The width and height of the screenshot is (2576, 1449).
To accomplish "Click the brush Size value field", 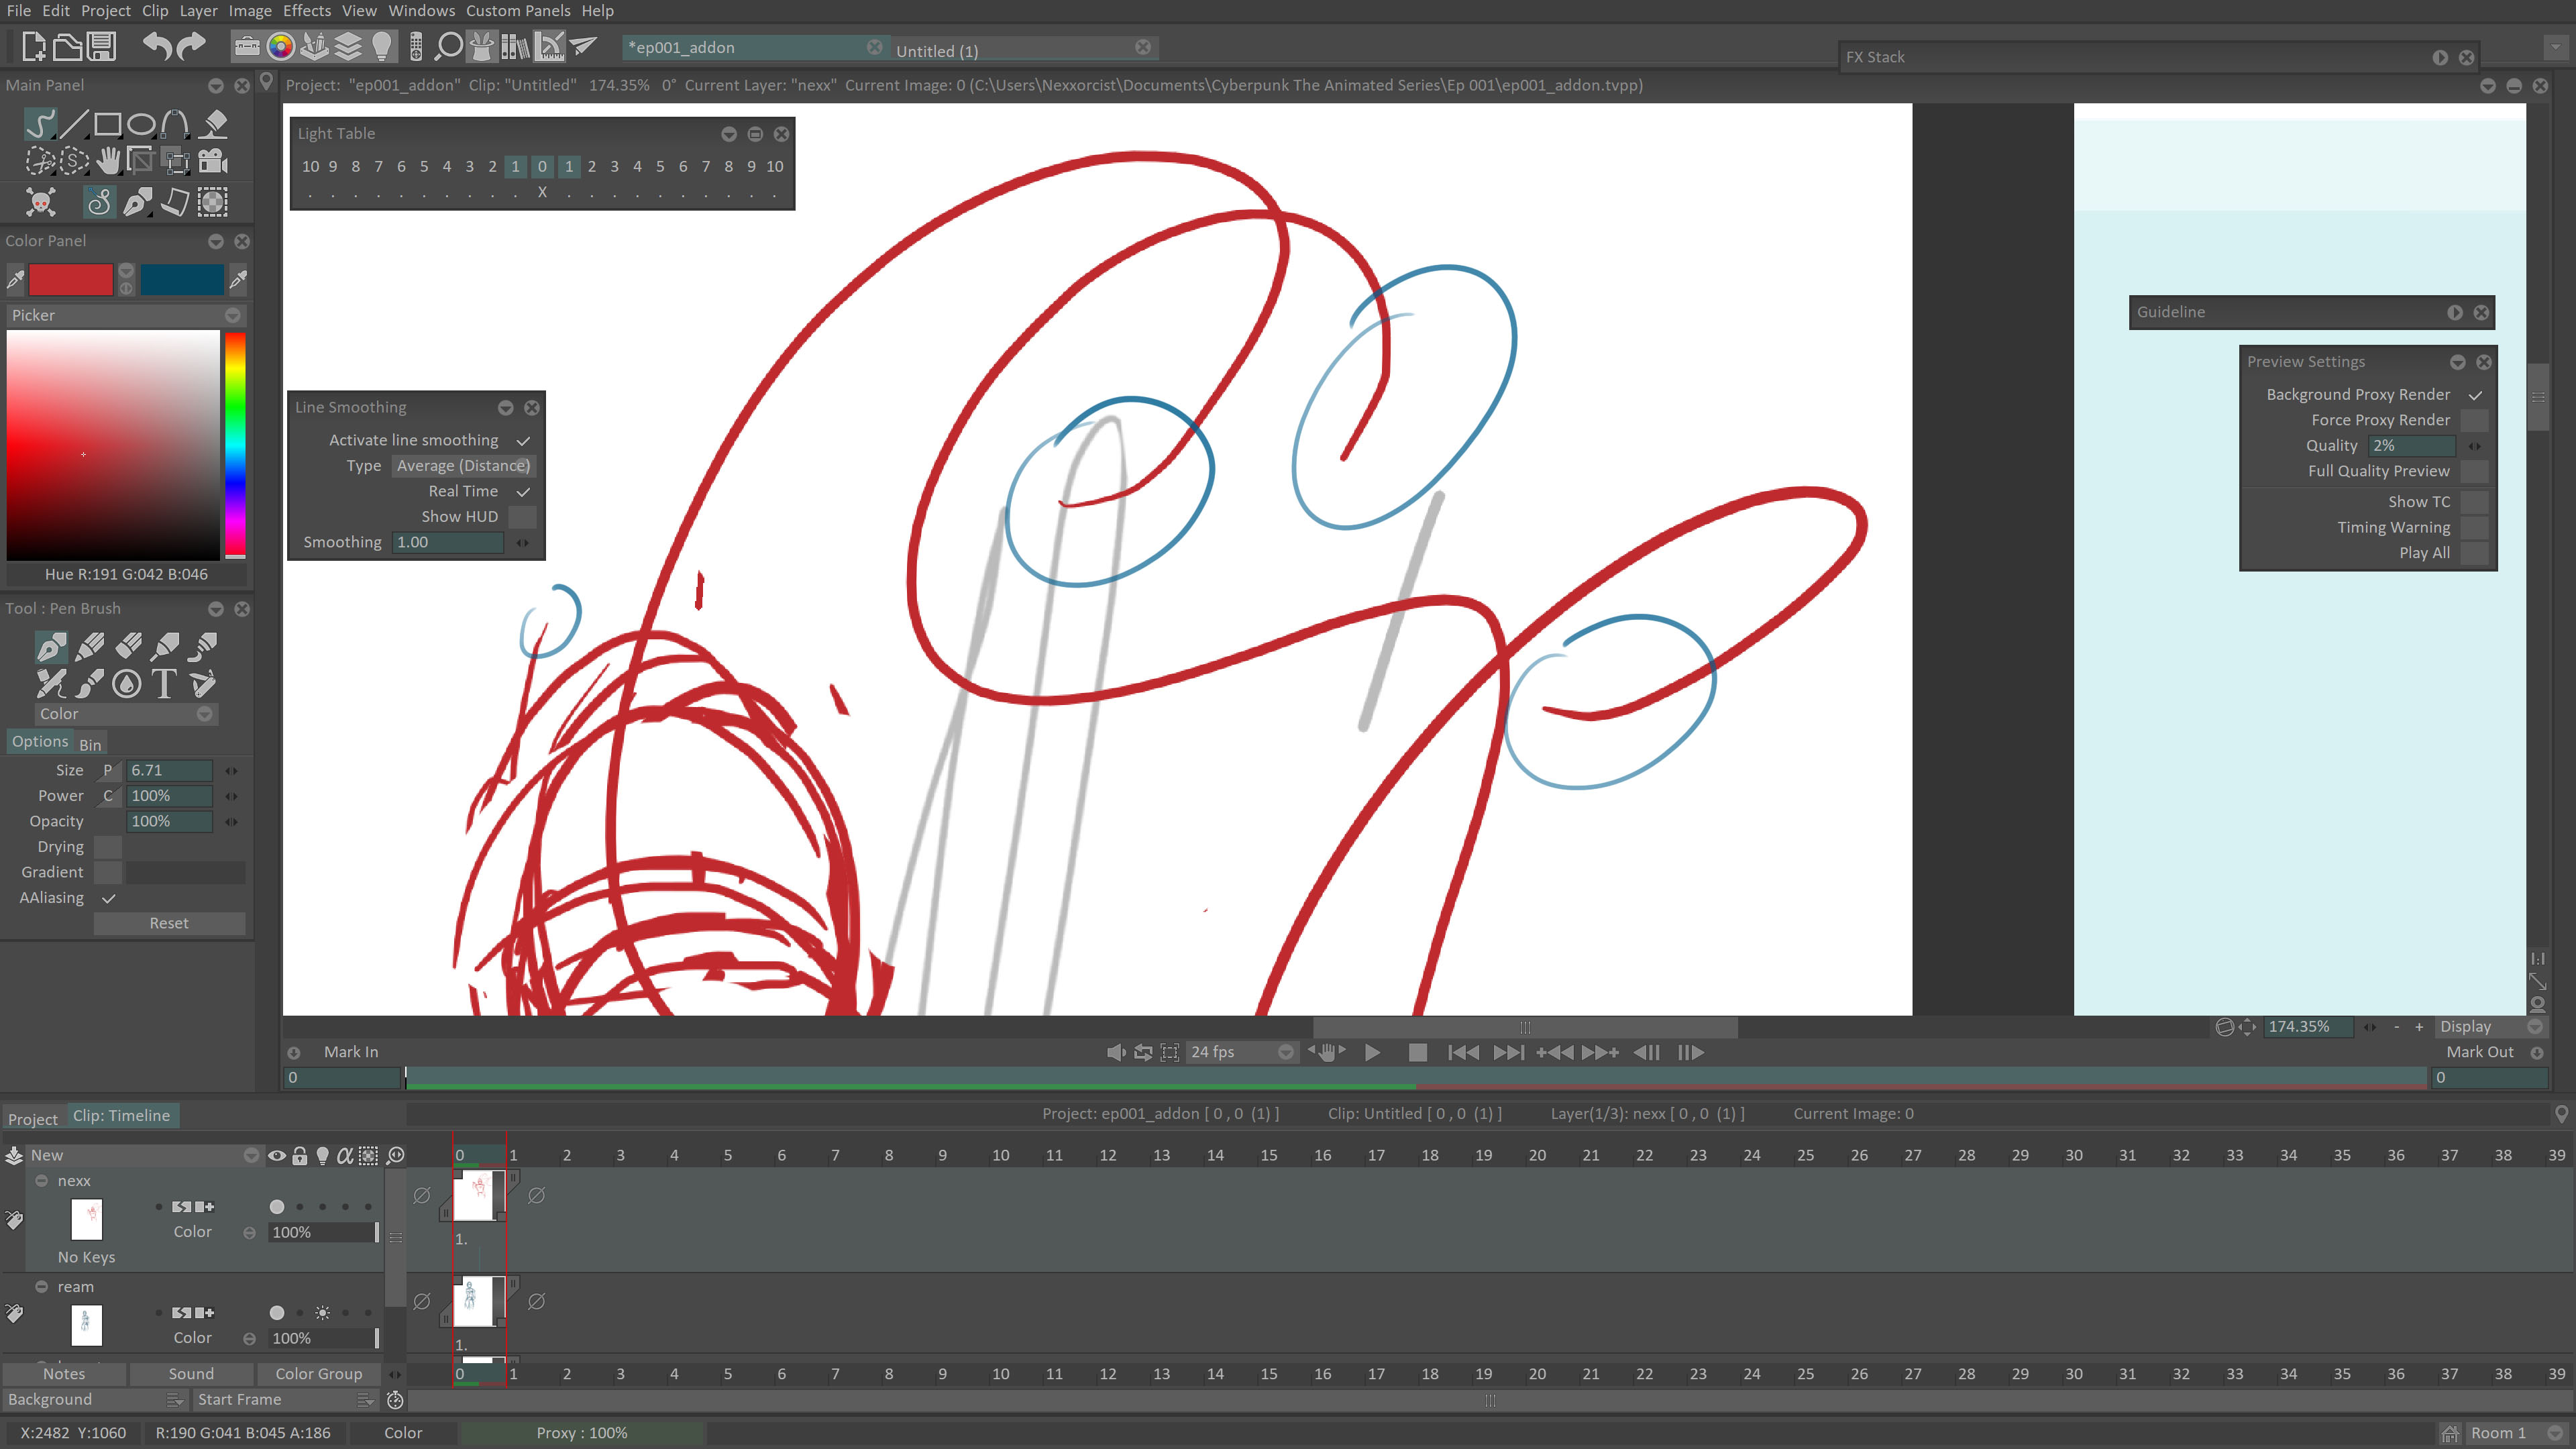I will pos(170,771).
